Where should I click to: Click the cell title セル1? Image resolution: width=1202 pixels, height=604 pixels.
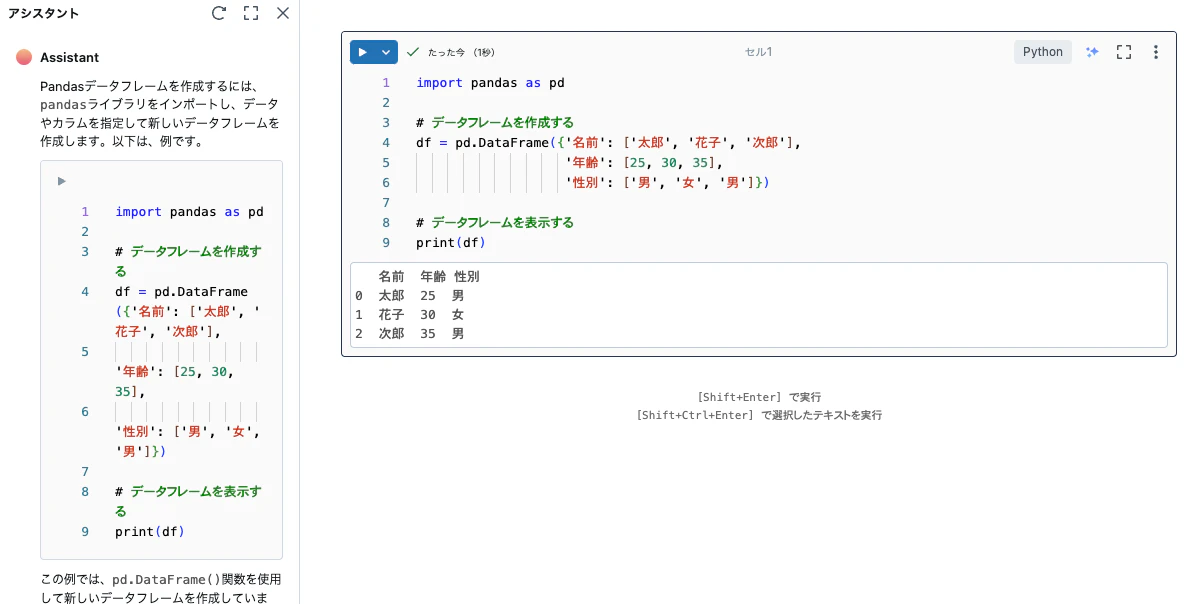coord(758,52)
